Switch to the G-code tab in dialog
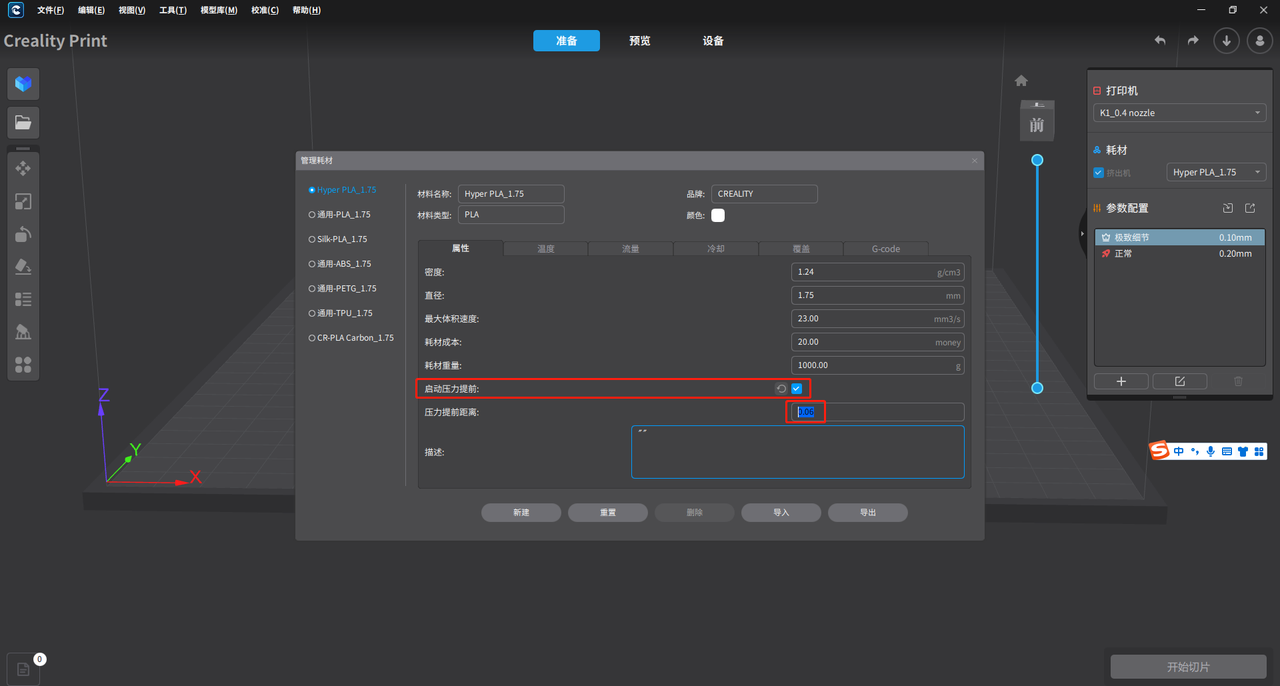 (886, 248)
